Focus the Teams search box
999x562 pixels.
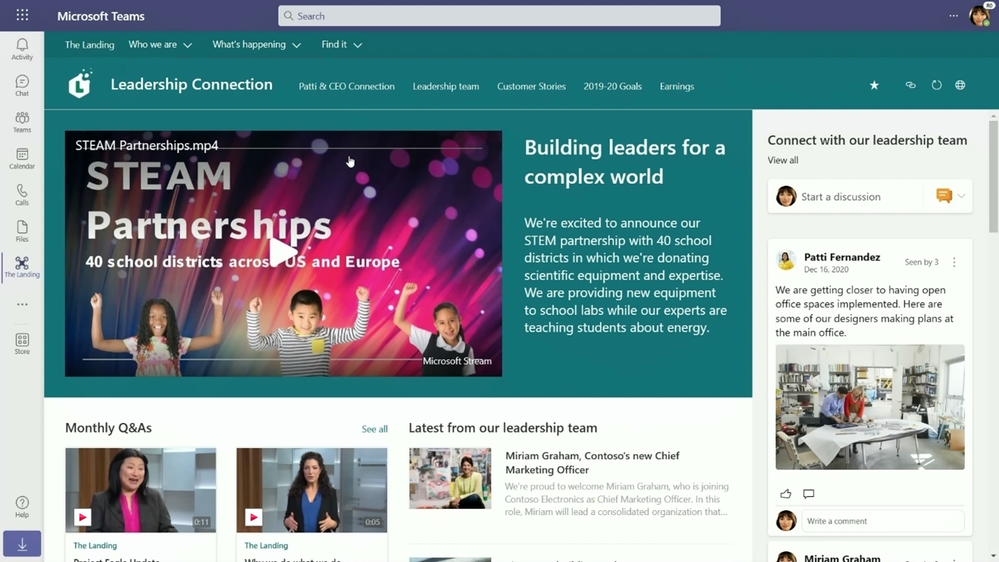click(x=500, y=16)
